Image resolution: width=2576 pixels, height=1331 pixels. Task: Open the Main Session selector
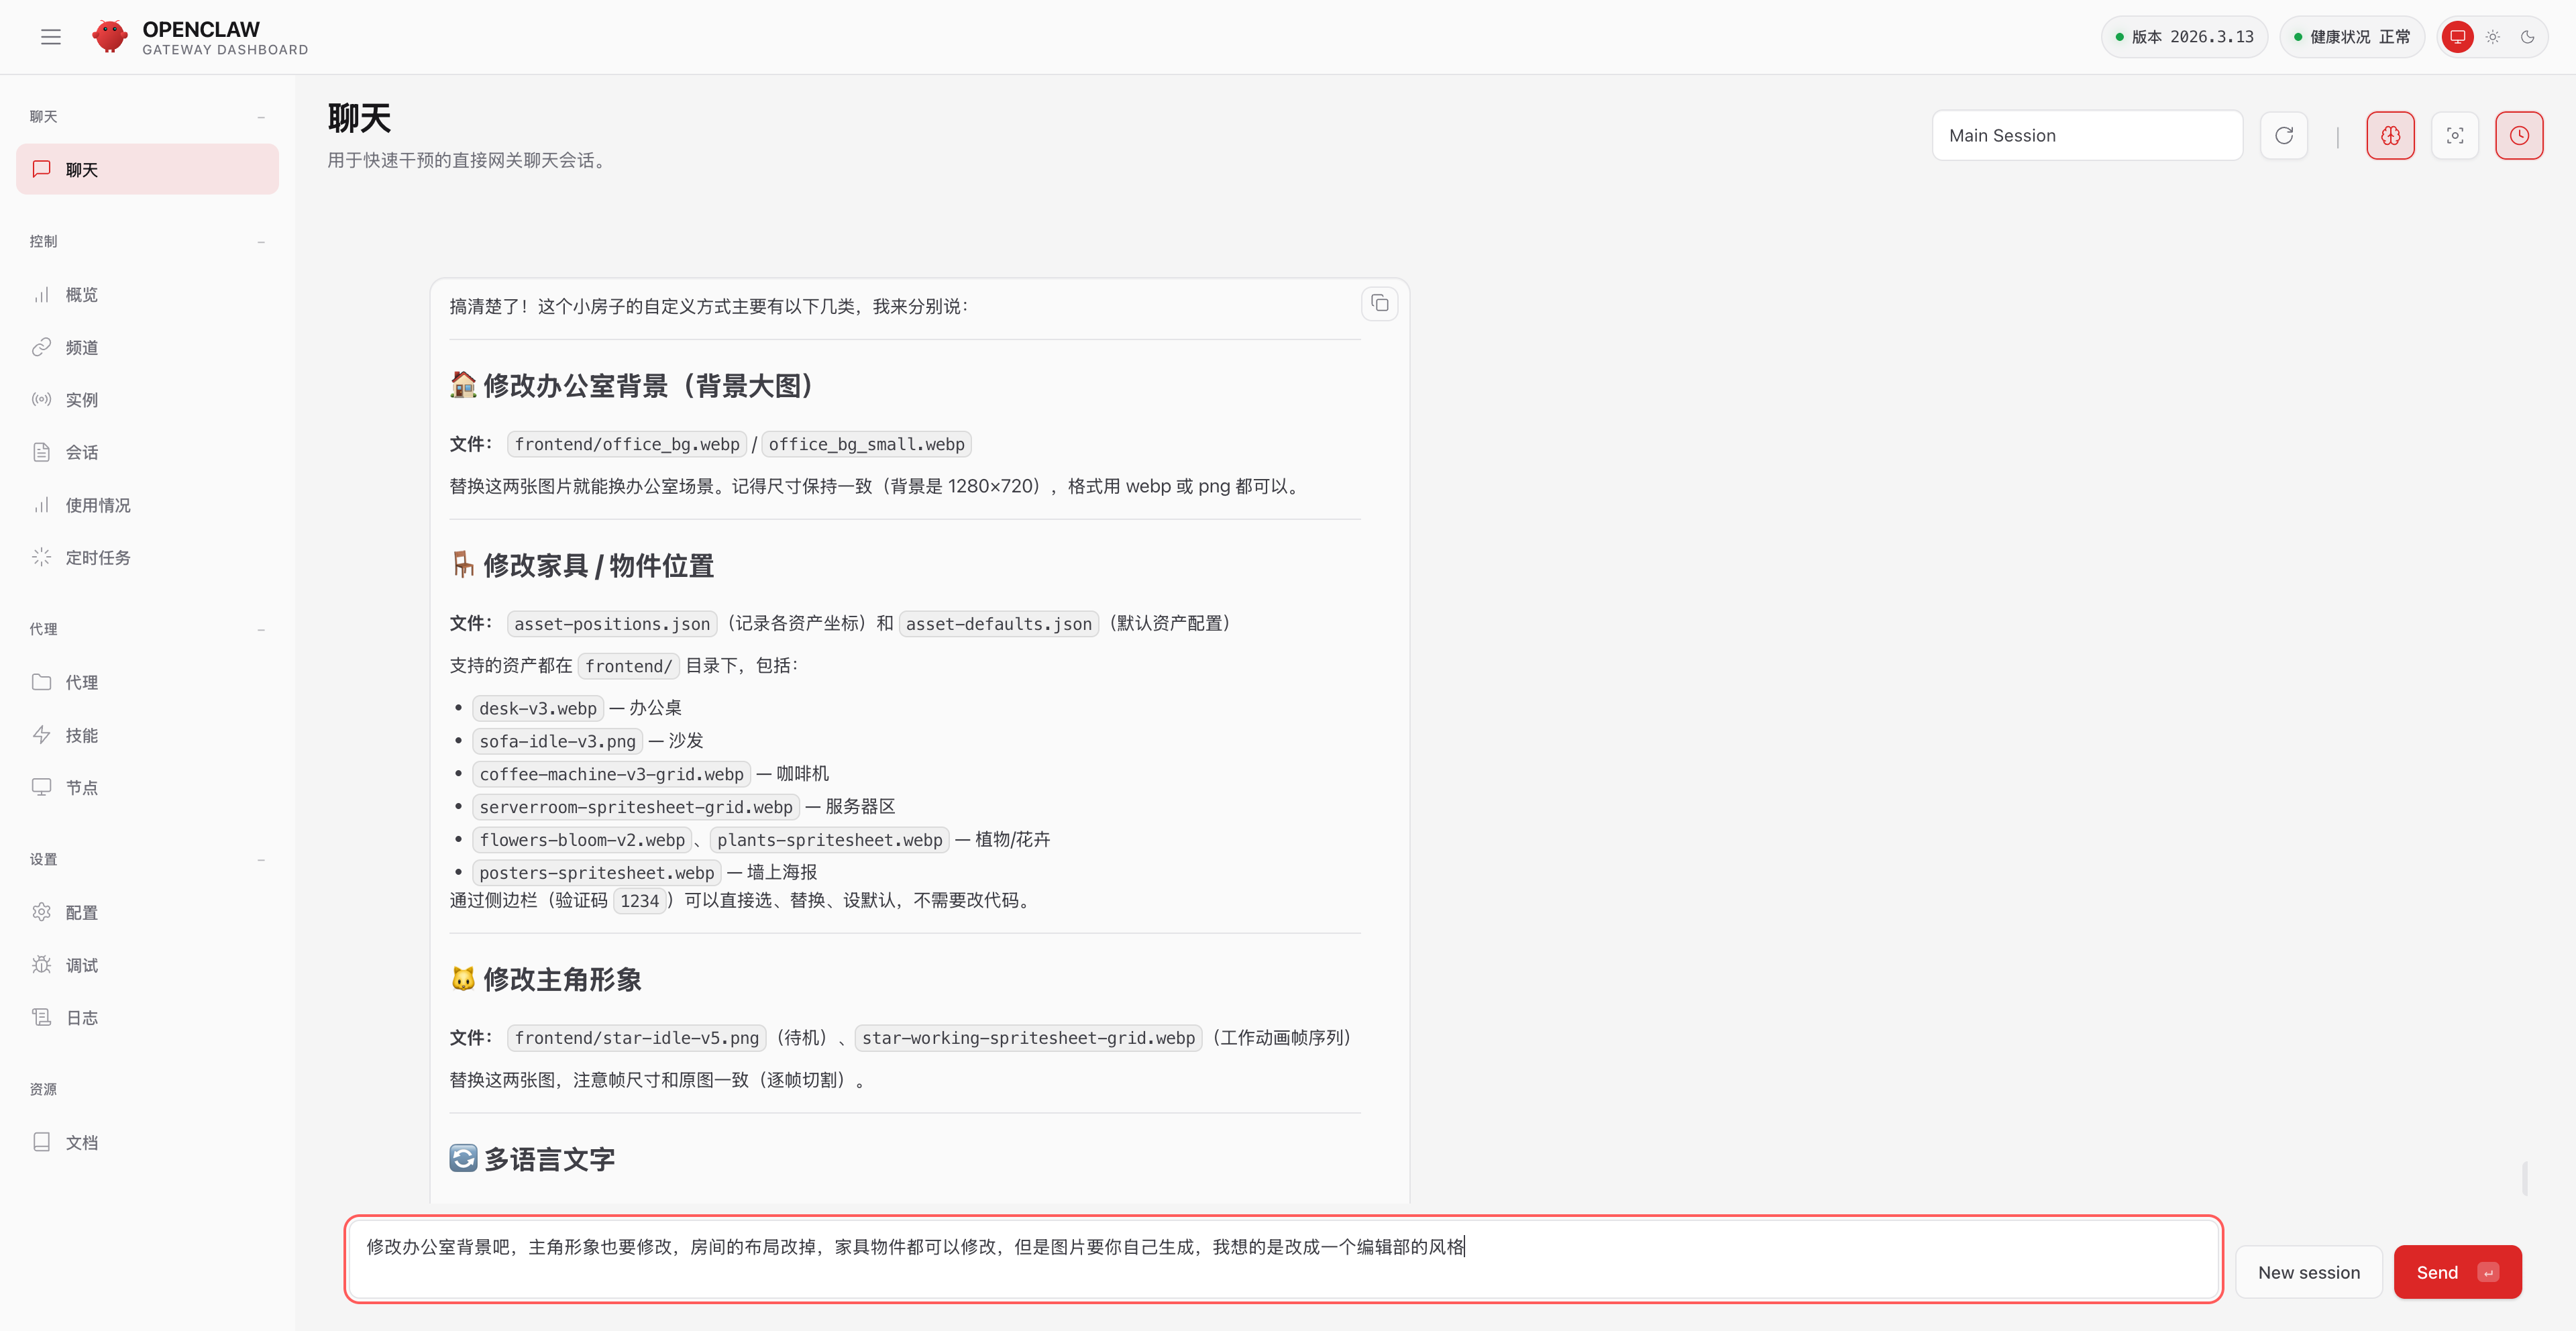pyautogui.click(x=2087, y=135)
